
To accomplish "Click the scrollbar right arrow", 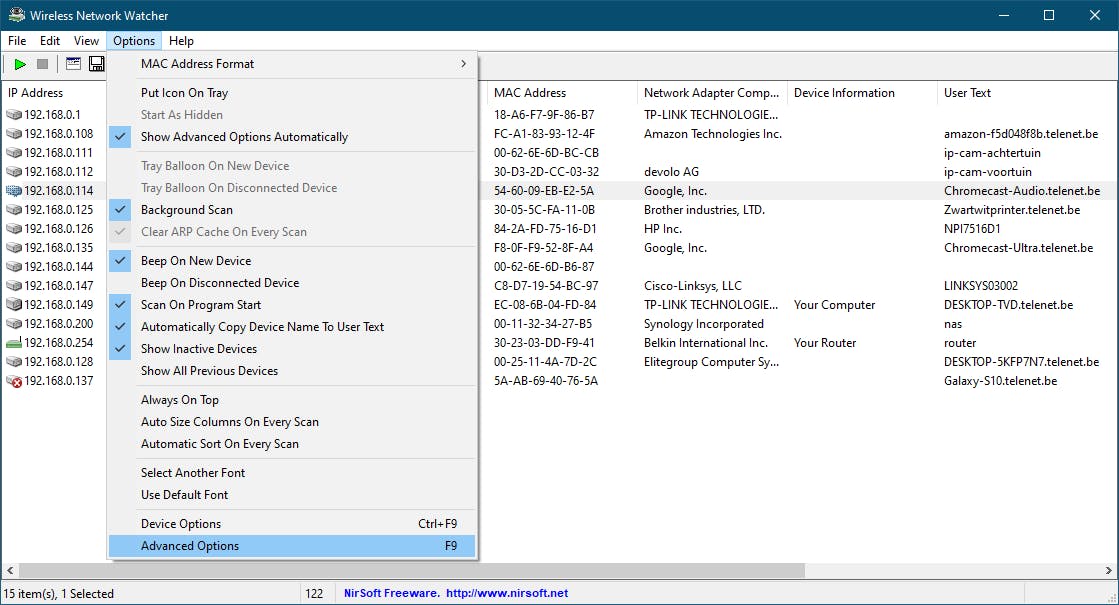I will pos(1108,571).
